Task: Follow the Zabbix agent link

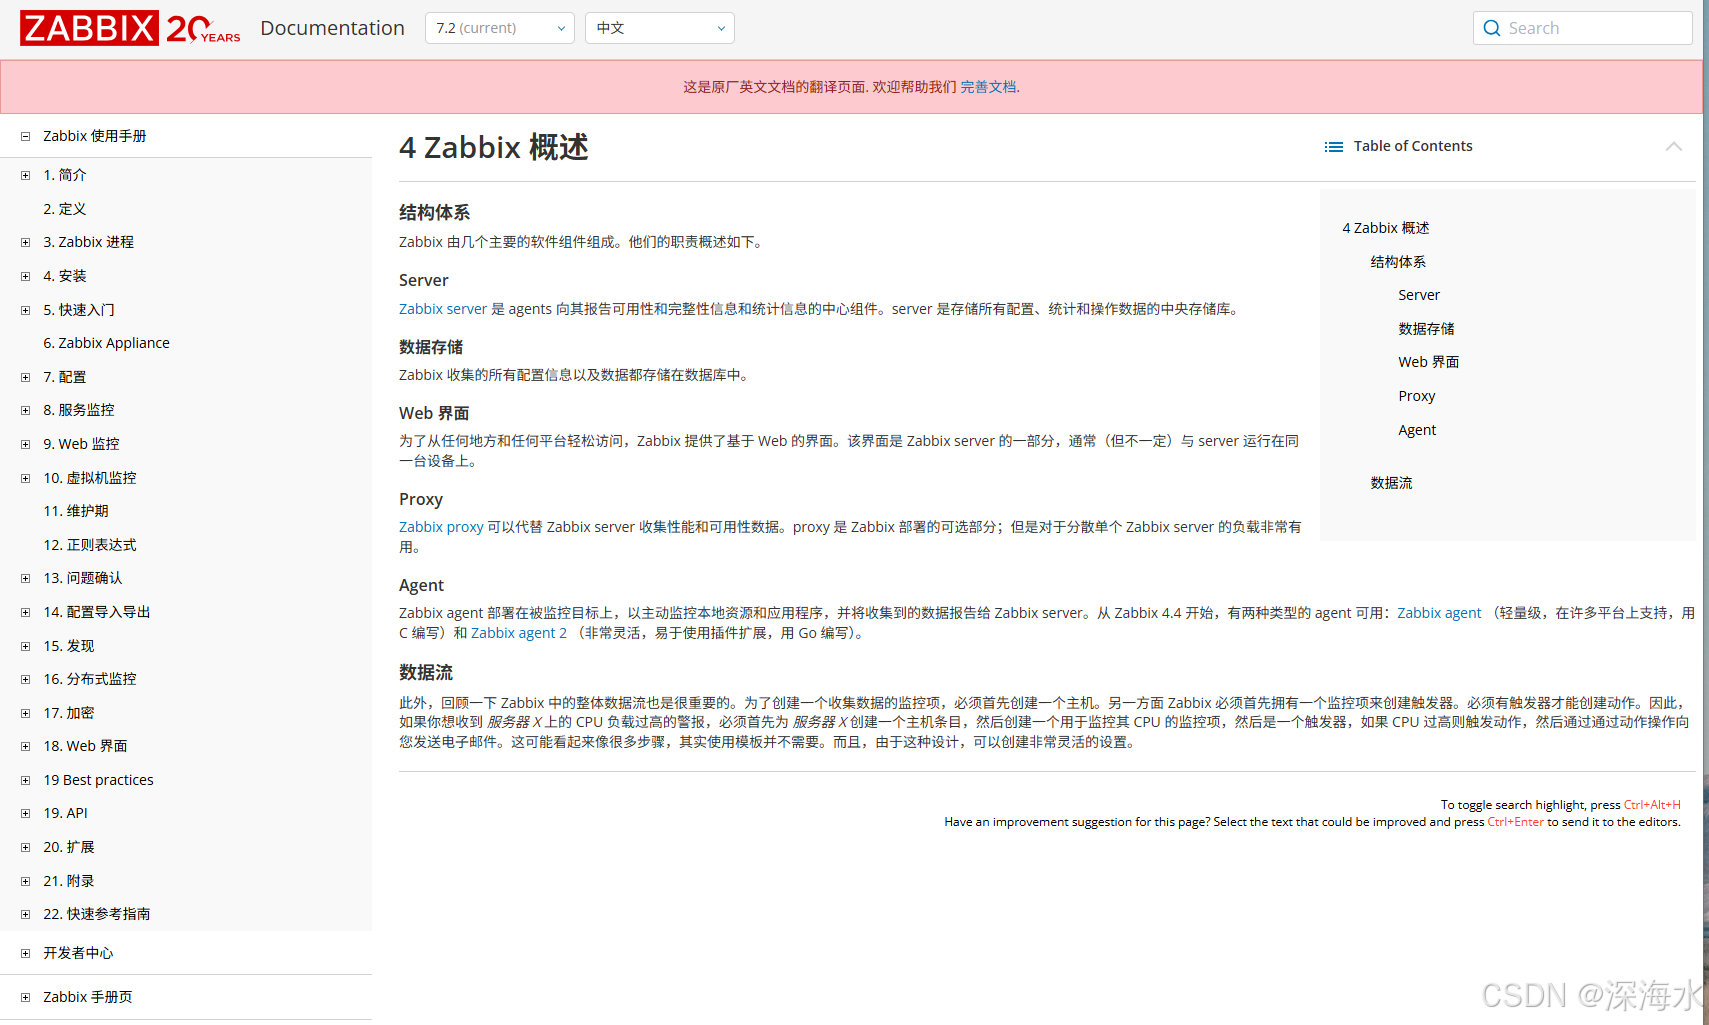Action: coord(1439,613)
